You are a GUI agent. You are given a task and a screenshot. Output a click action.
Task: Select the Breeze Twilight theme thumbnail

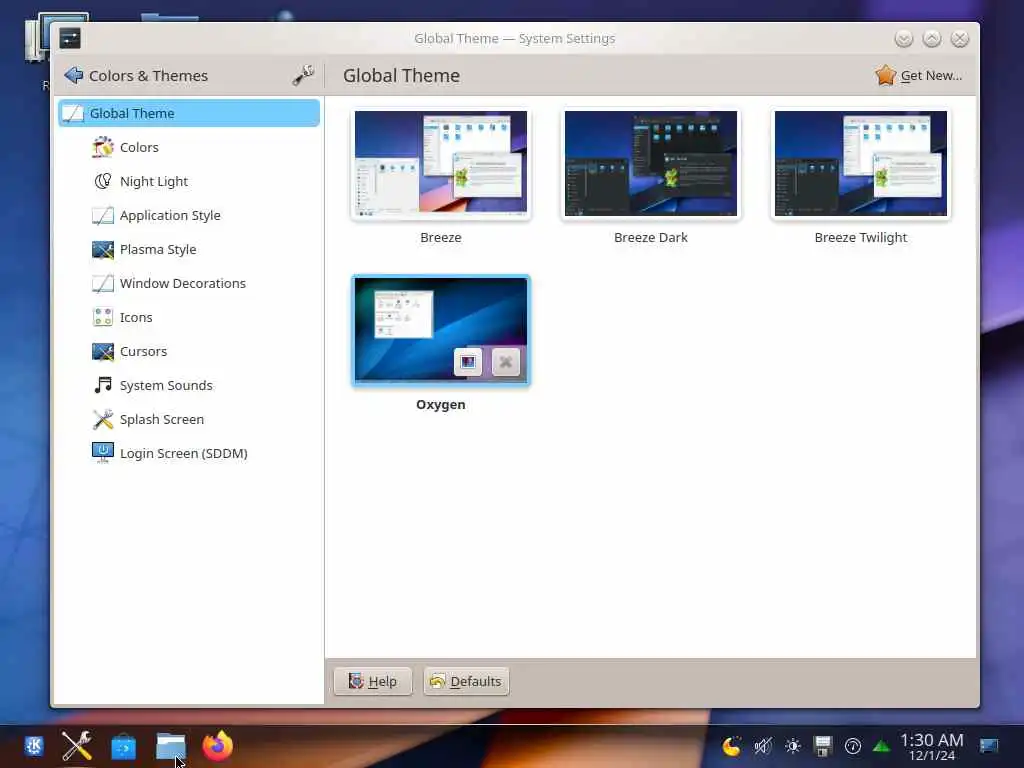pyautogui.click(x=861, y=163)
